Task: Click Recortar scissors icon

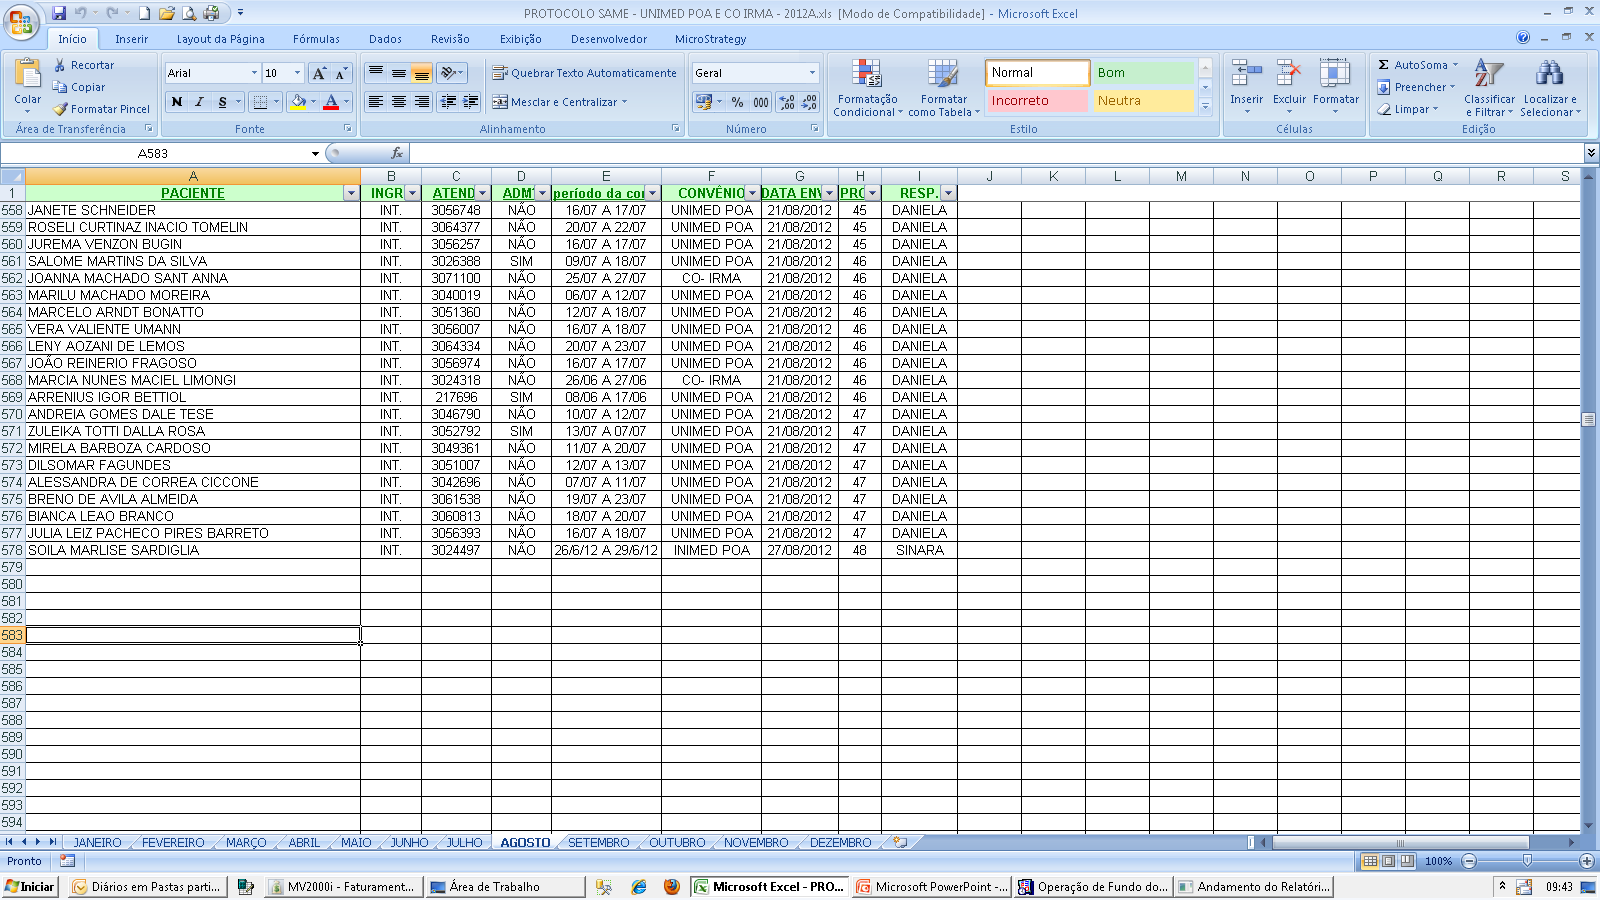Action: click(x=60, y=65)
